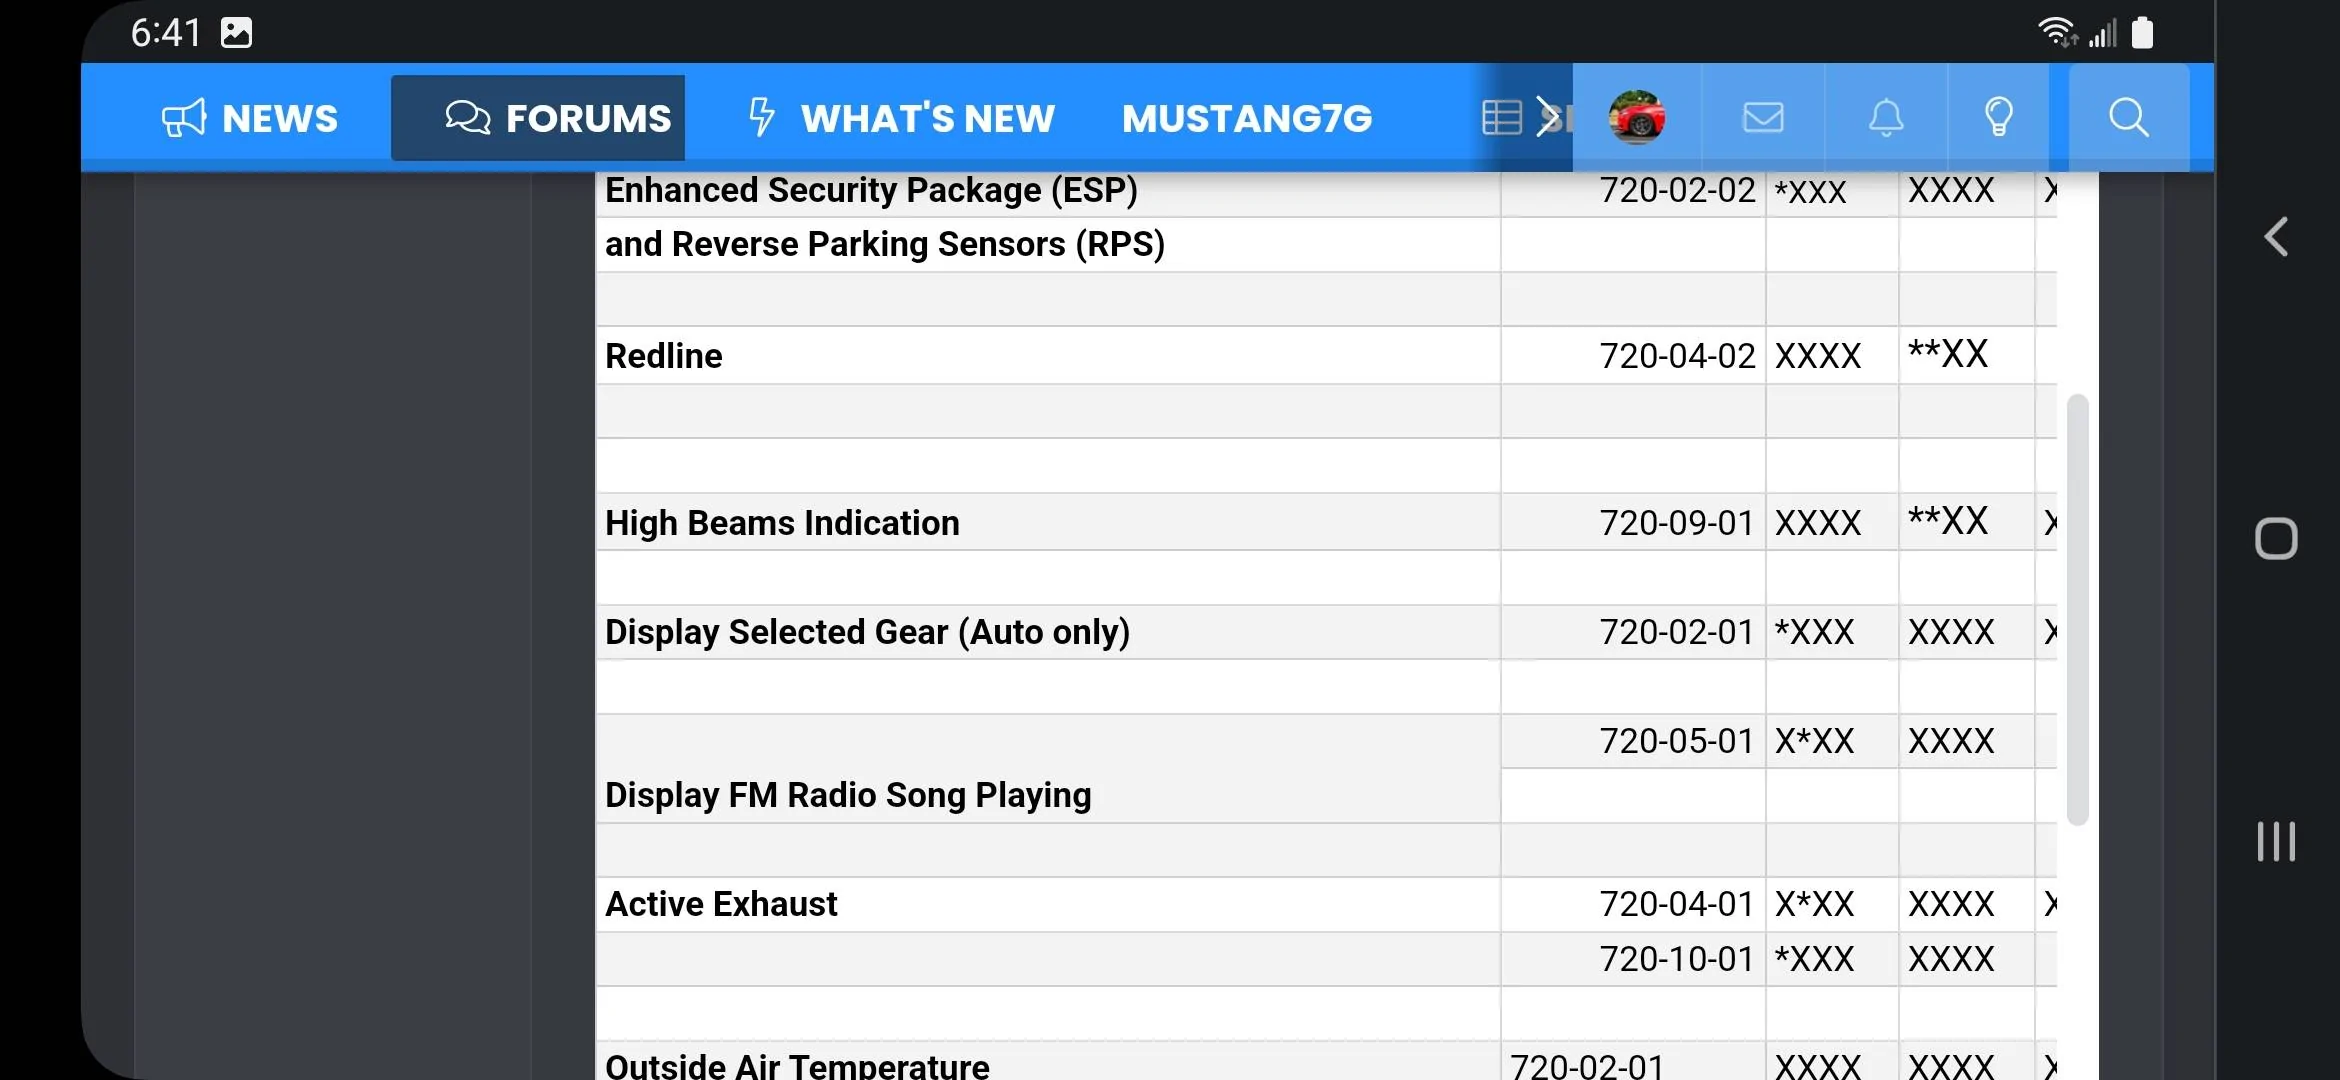
Task: Select 'Display FM Radio Song Playing' label
Action: [x=848, y=795]
